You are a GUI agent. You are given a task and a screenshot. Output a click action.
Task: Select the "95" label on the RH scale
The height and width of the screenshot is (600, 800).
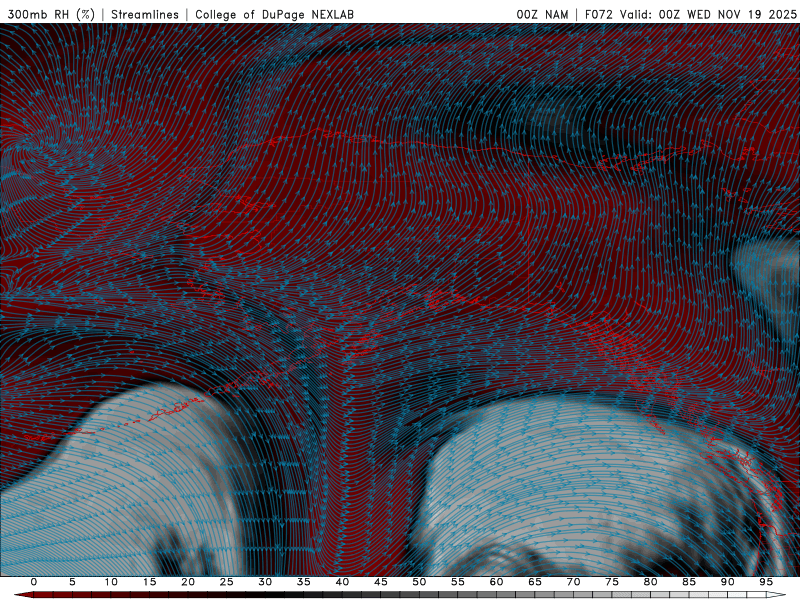pyautogui.click(x=766, y=582)
